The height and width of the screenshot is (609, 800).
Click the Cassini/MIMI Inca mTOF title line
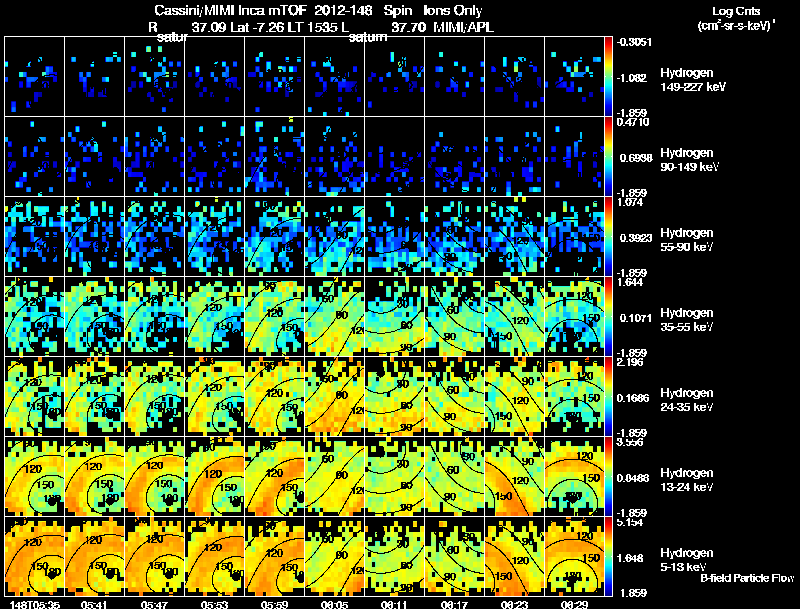pyautogui.click(x=318, y=10)
